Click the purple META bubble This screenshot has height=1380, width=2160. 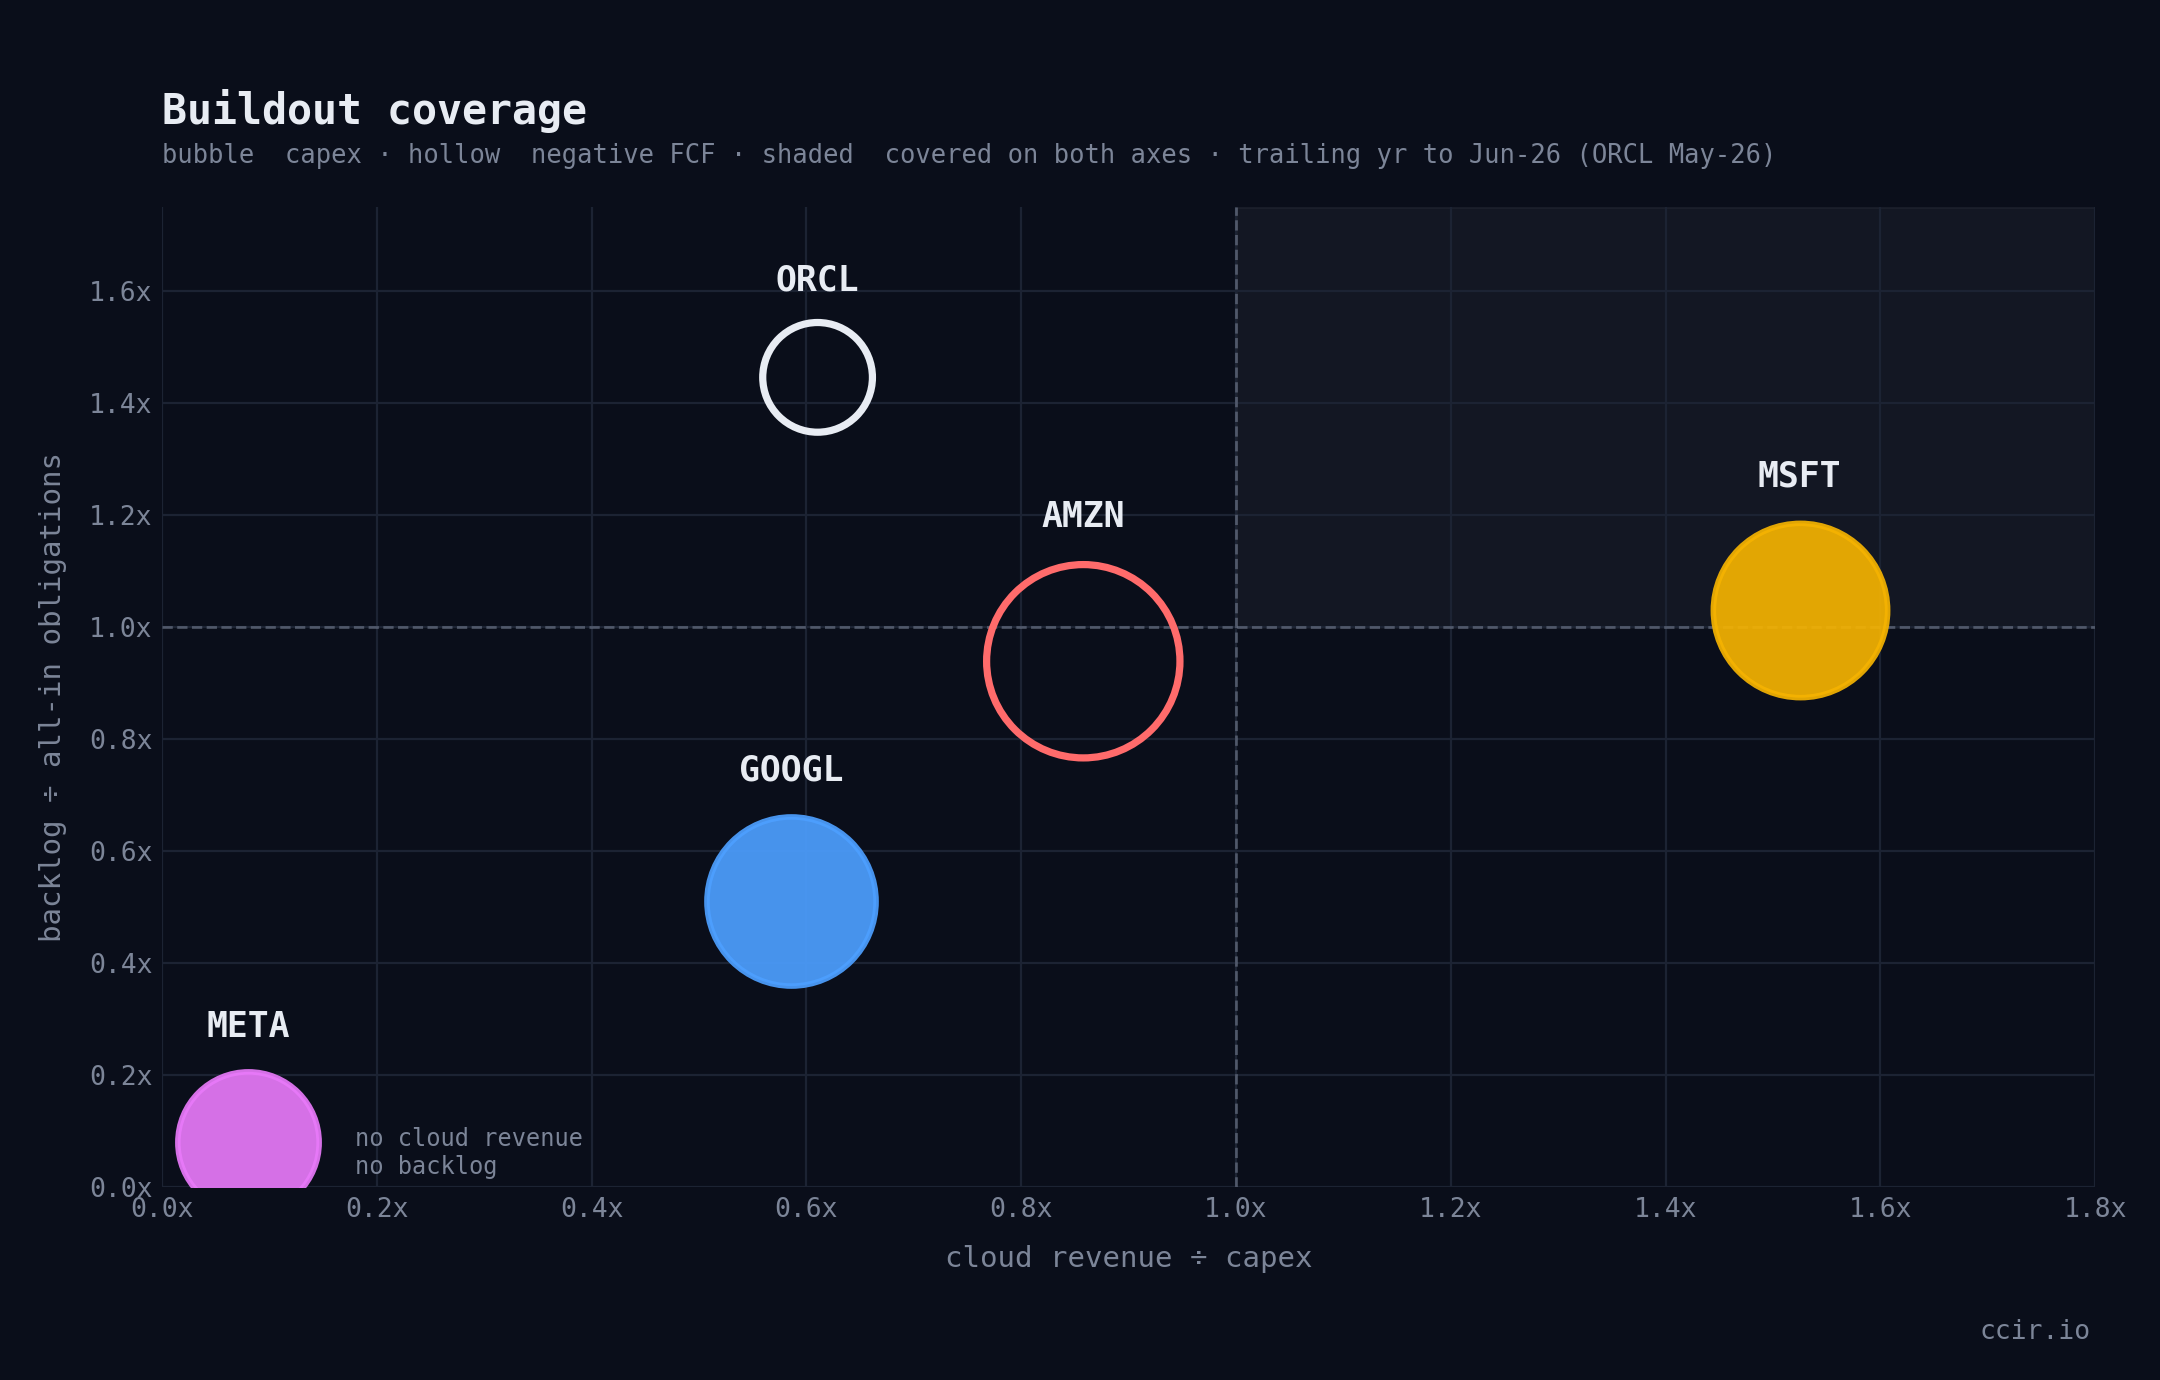[248, 1130]
